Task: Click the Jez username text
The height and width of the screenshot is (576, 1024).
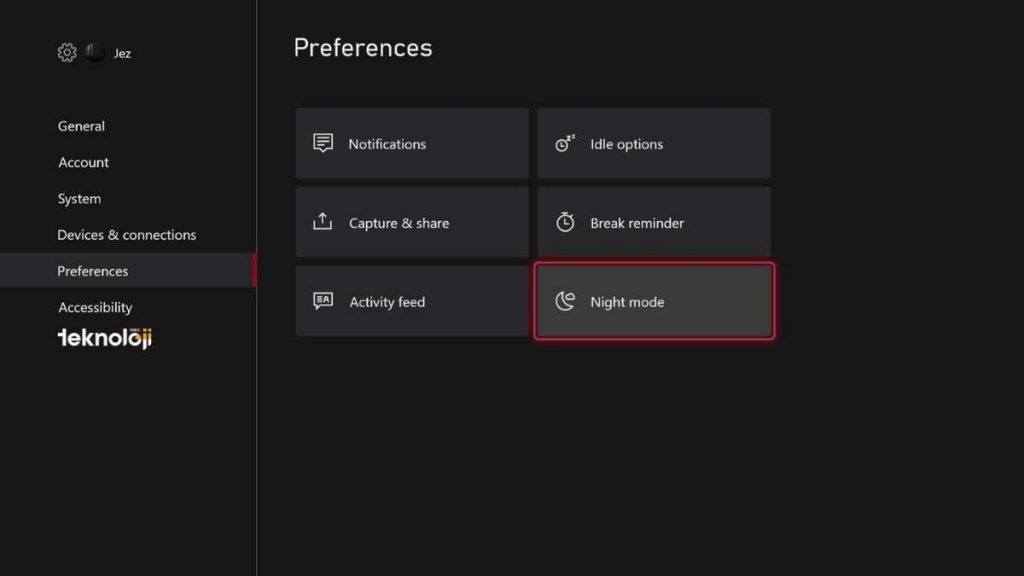Action: pos(122,53)
